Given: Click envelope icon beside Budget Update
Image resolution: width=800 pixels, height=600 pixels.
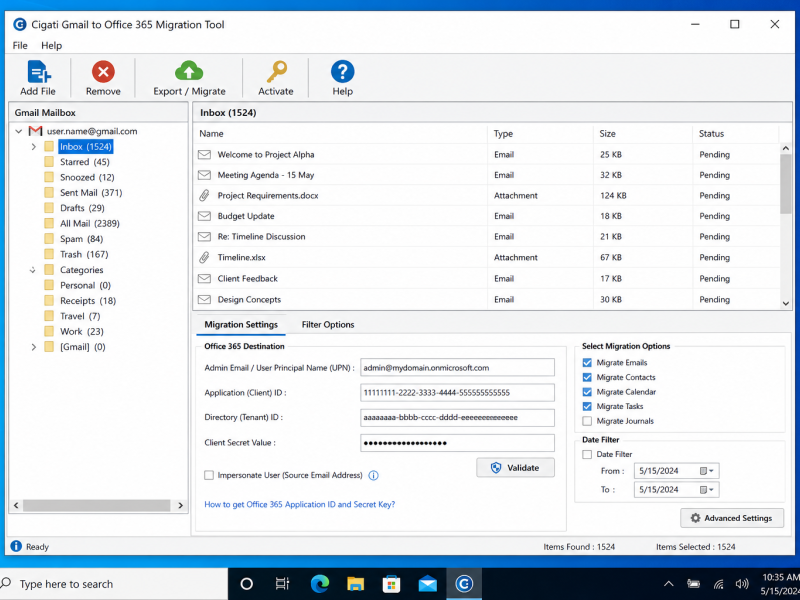Looking at the screenshot, I should click(x=204, y=216).
